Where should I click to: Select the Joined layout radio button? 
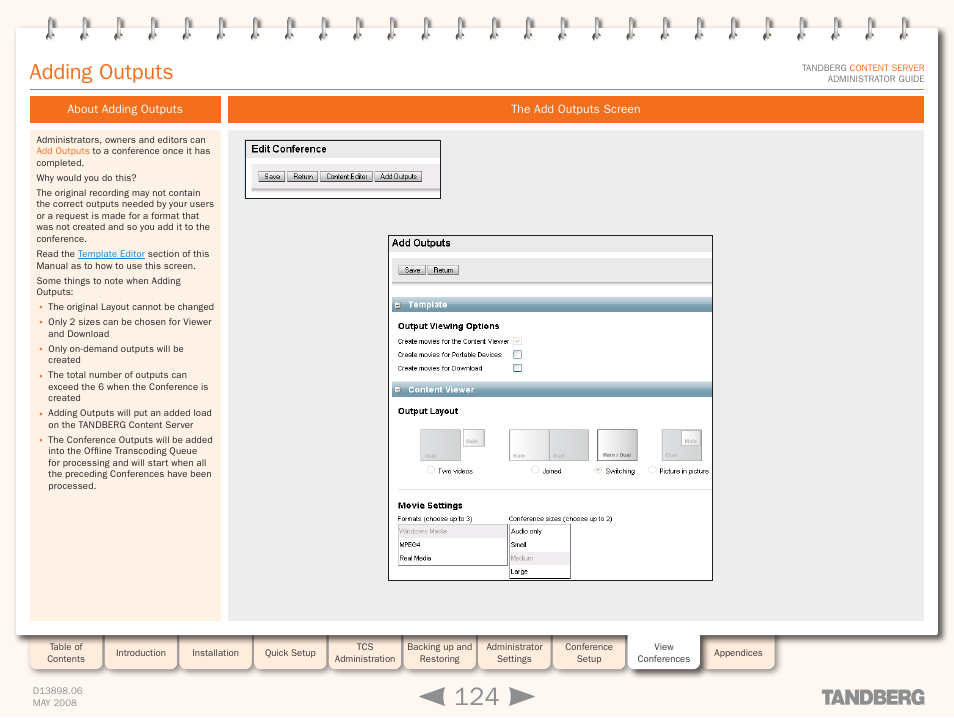coord(535,470)
